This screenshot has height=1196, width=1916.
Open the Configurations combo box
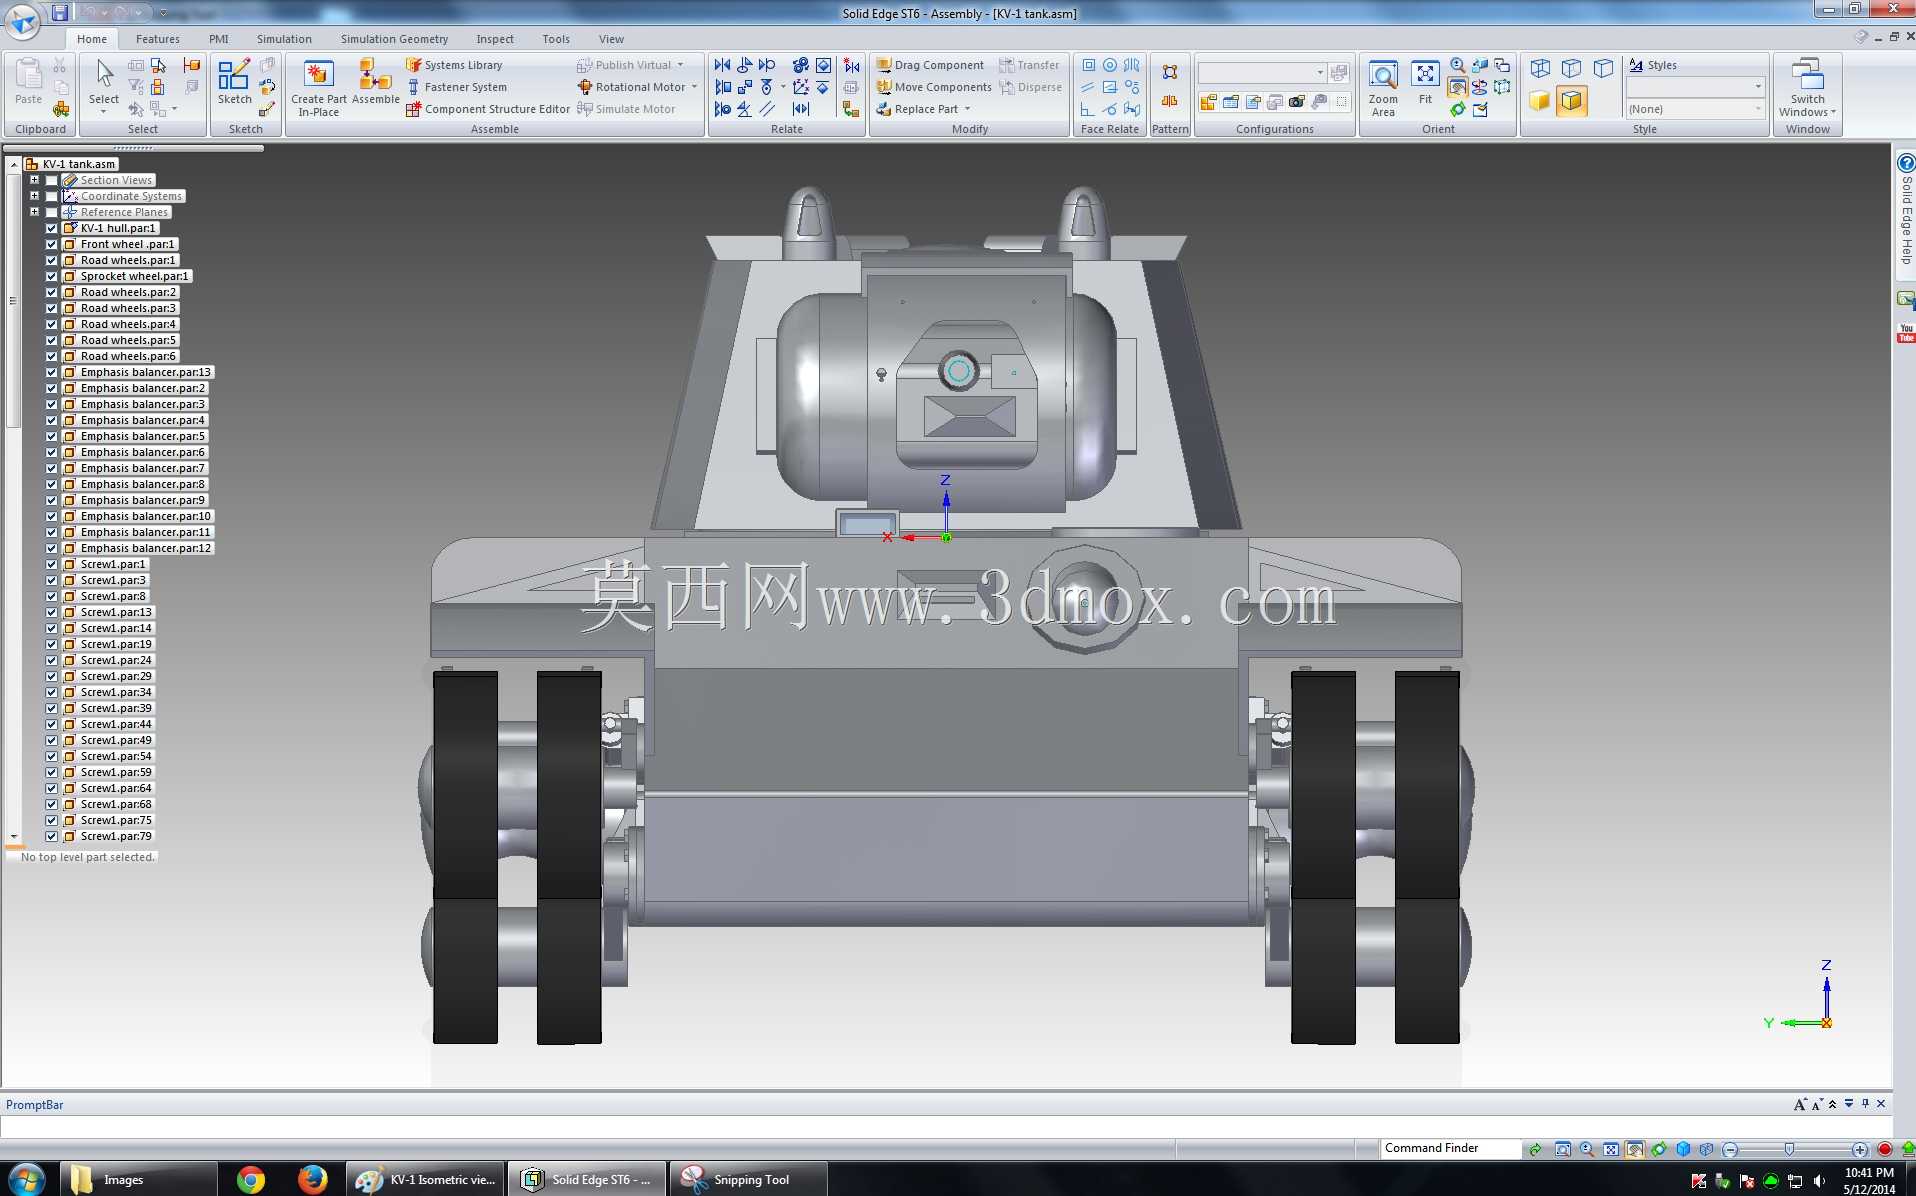pyautogui.click(x=1262, y=72)
